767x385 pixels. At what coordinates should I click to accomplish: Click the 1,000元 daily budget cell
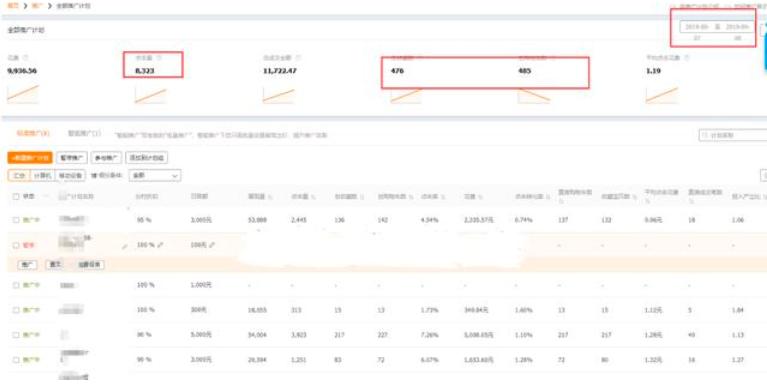tap(201, 285)
